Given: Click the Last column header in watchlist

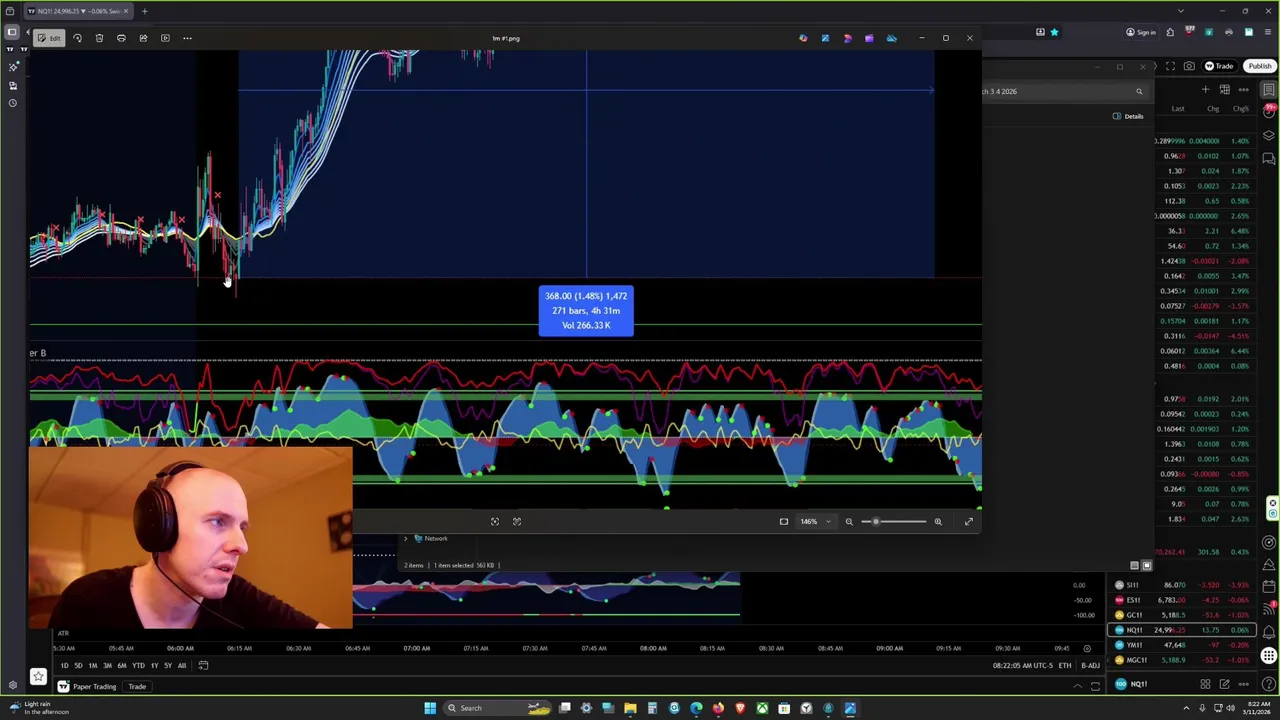Looking at the screenshot, I should click(x=1178, y=109).
